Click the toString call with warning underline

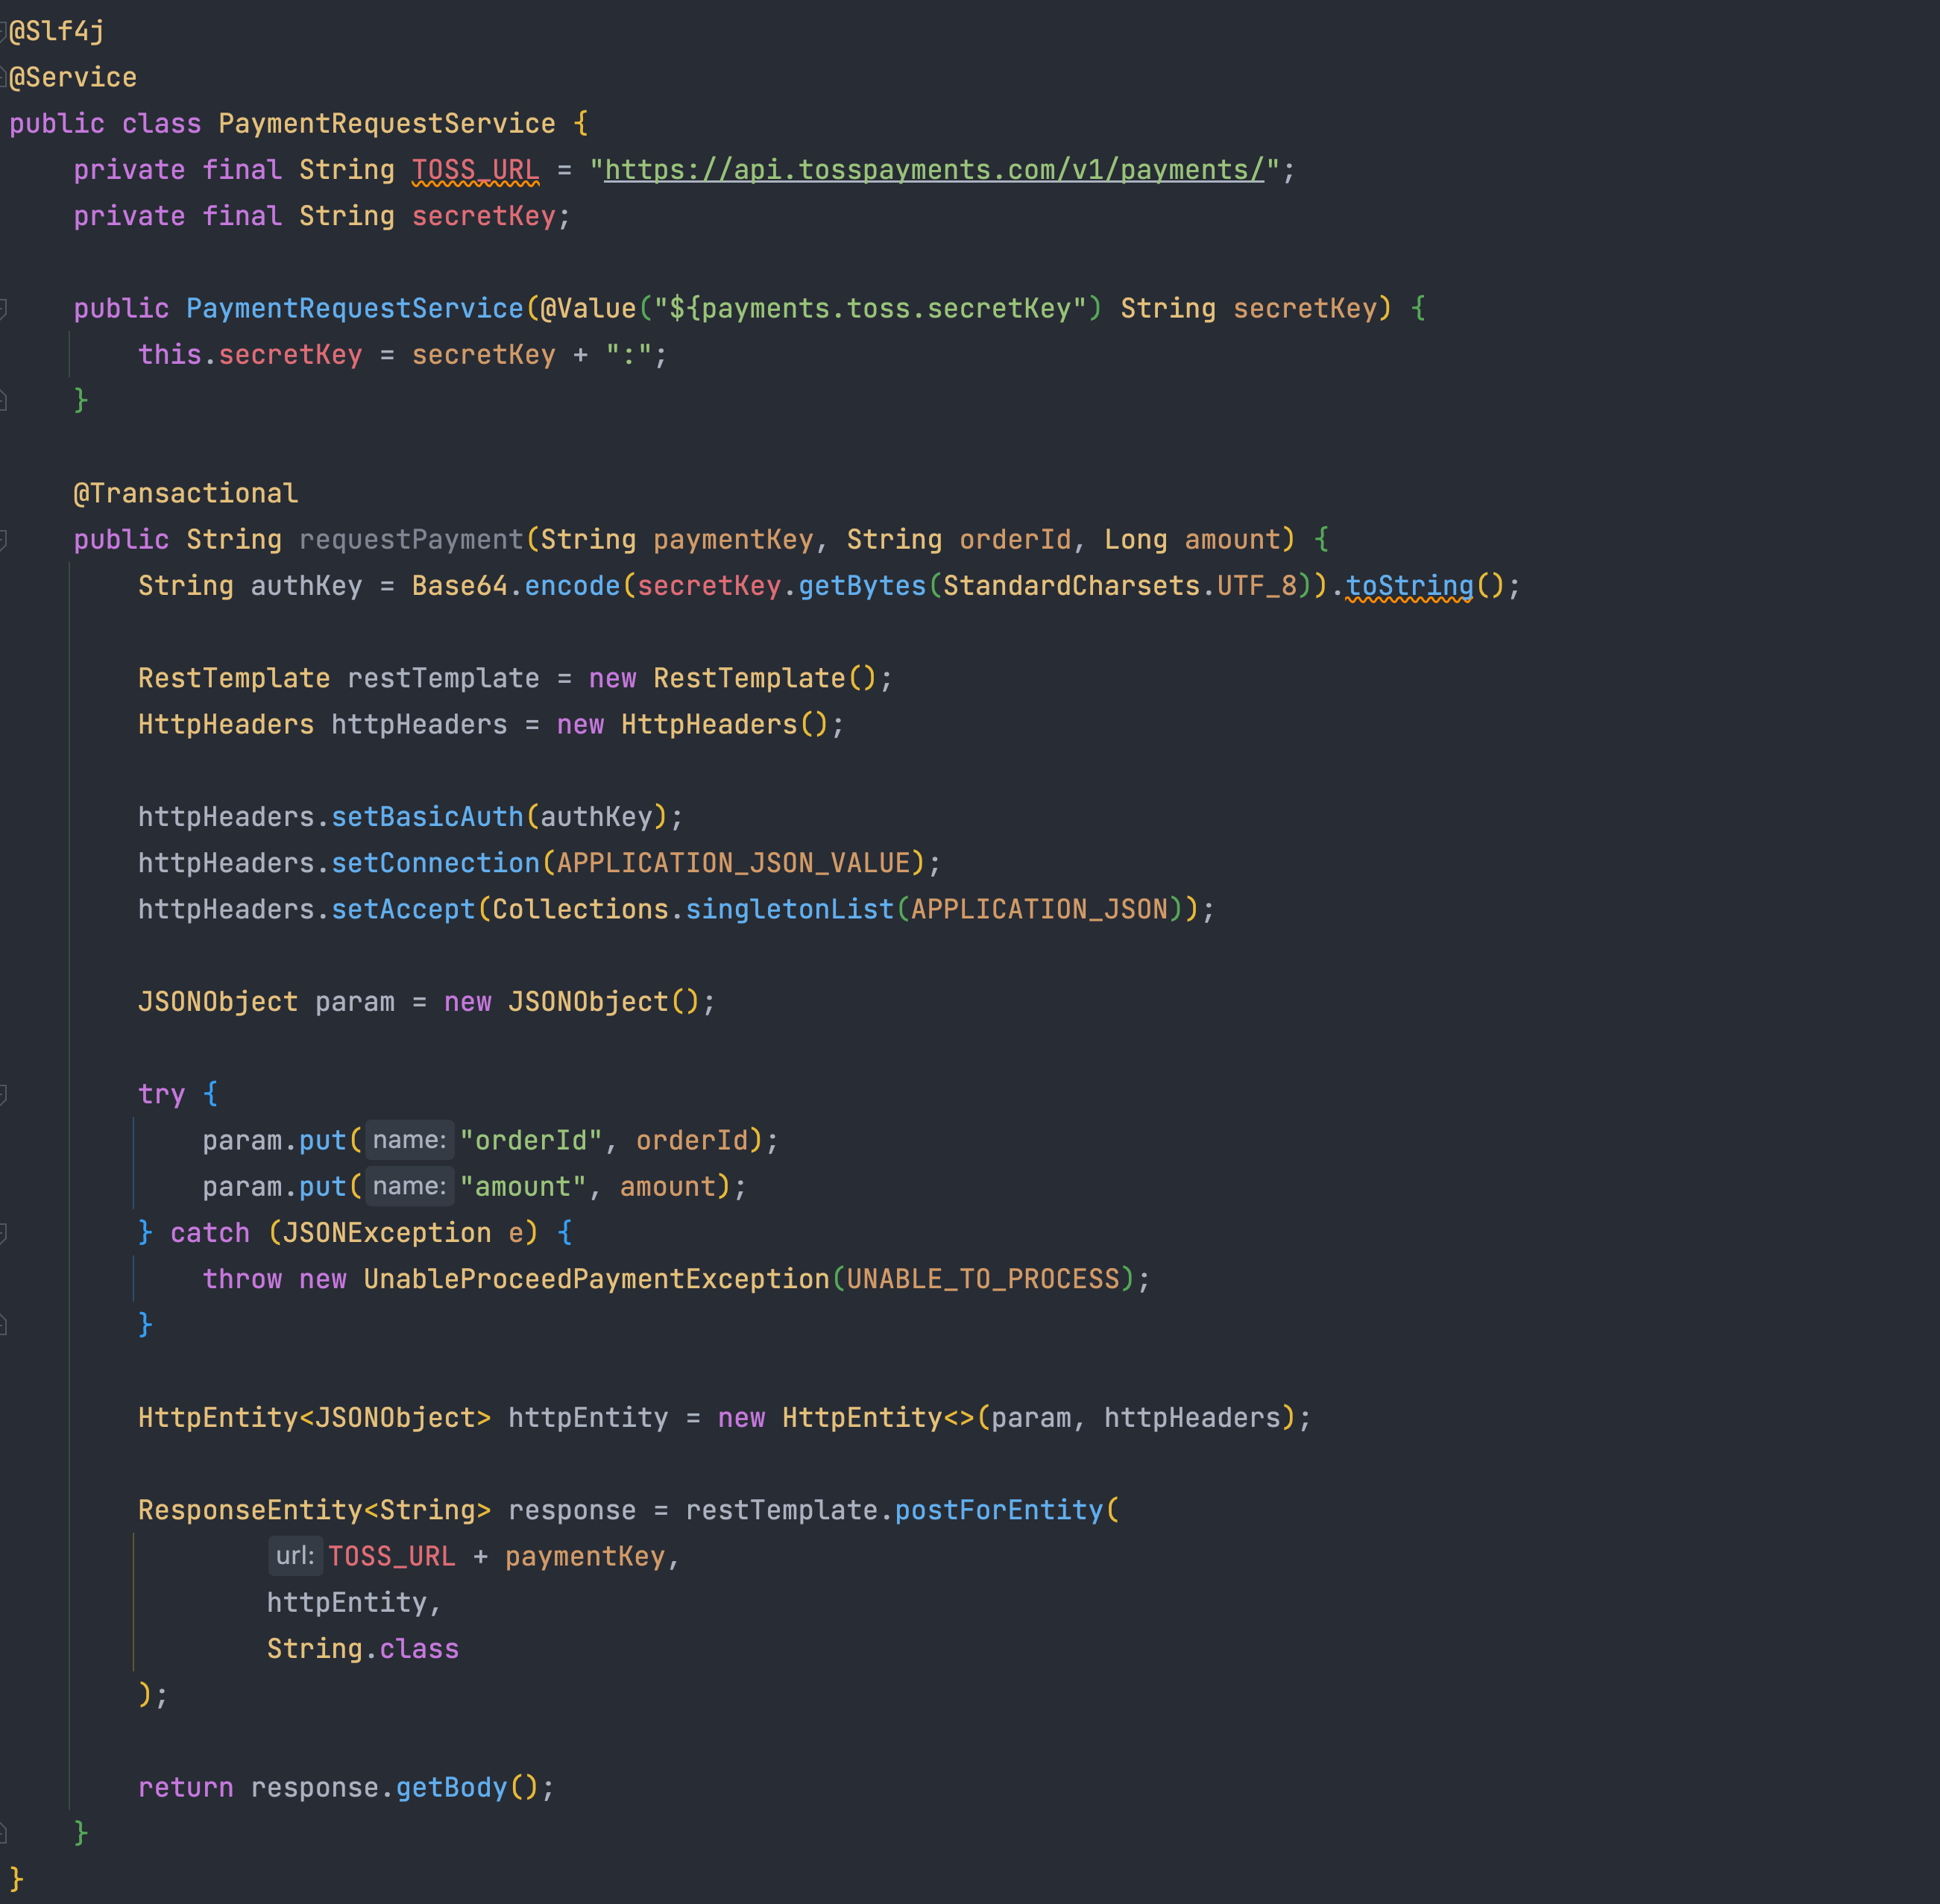click(x=1409, y=586)
